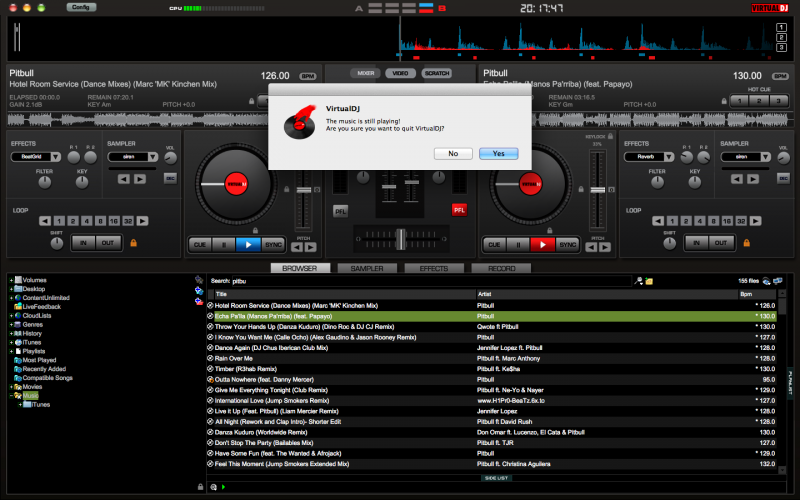800x500 pixels.
Task: Toggle the left PFL headphone cue
Action: [x=340, y=210]
